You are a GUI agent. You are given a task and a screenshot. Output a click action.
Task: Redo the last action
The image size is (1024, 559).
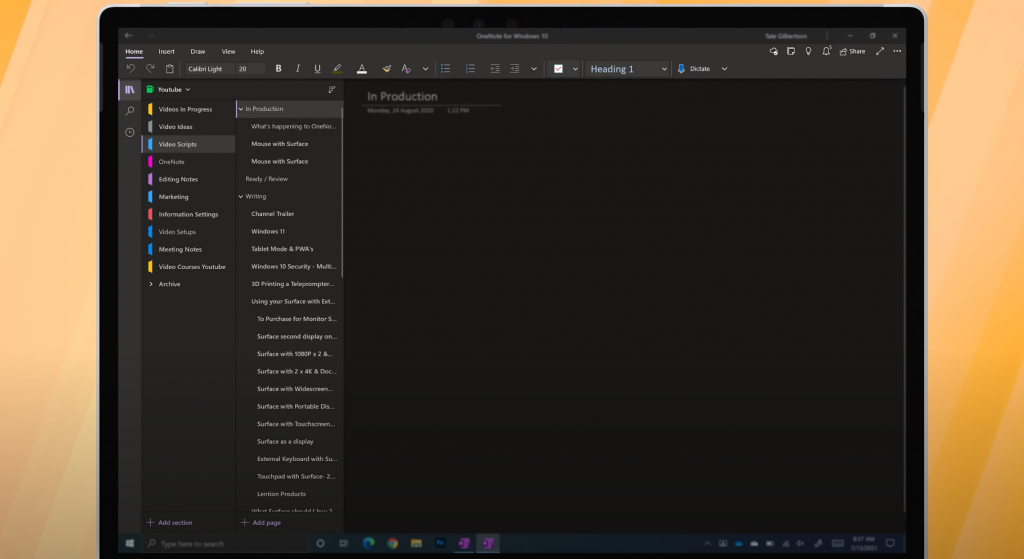coord(150,69)
